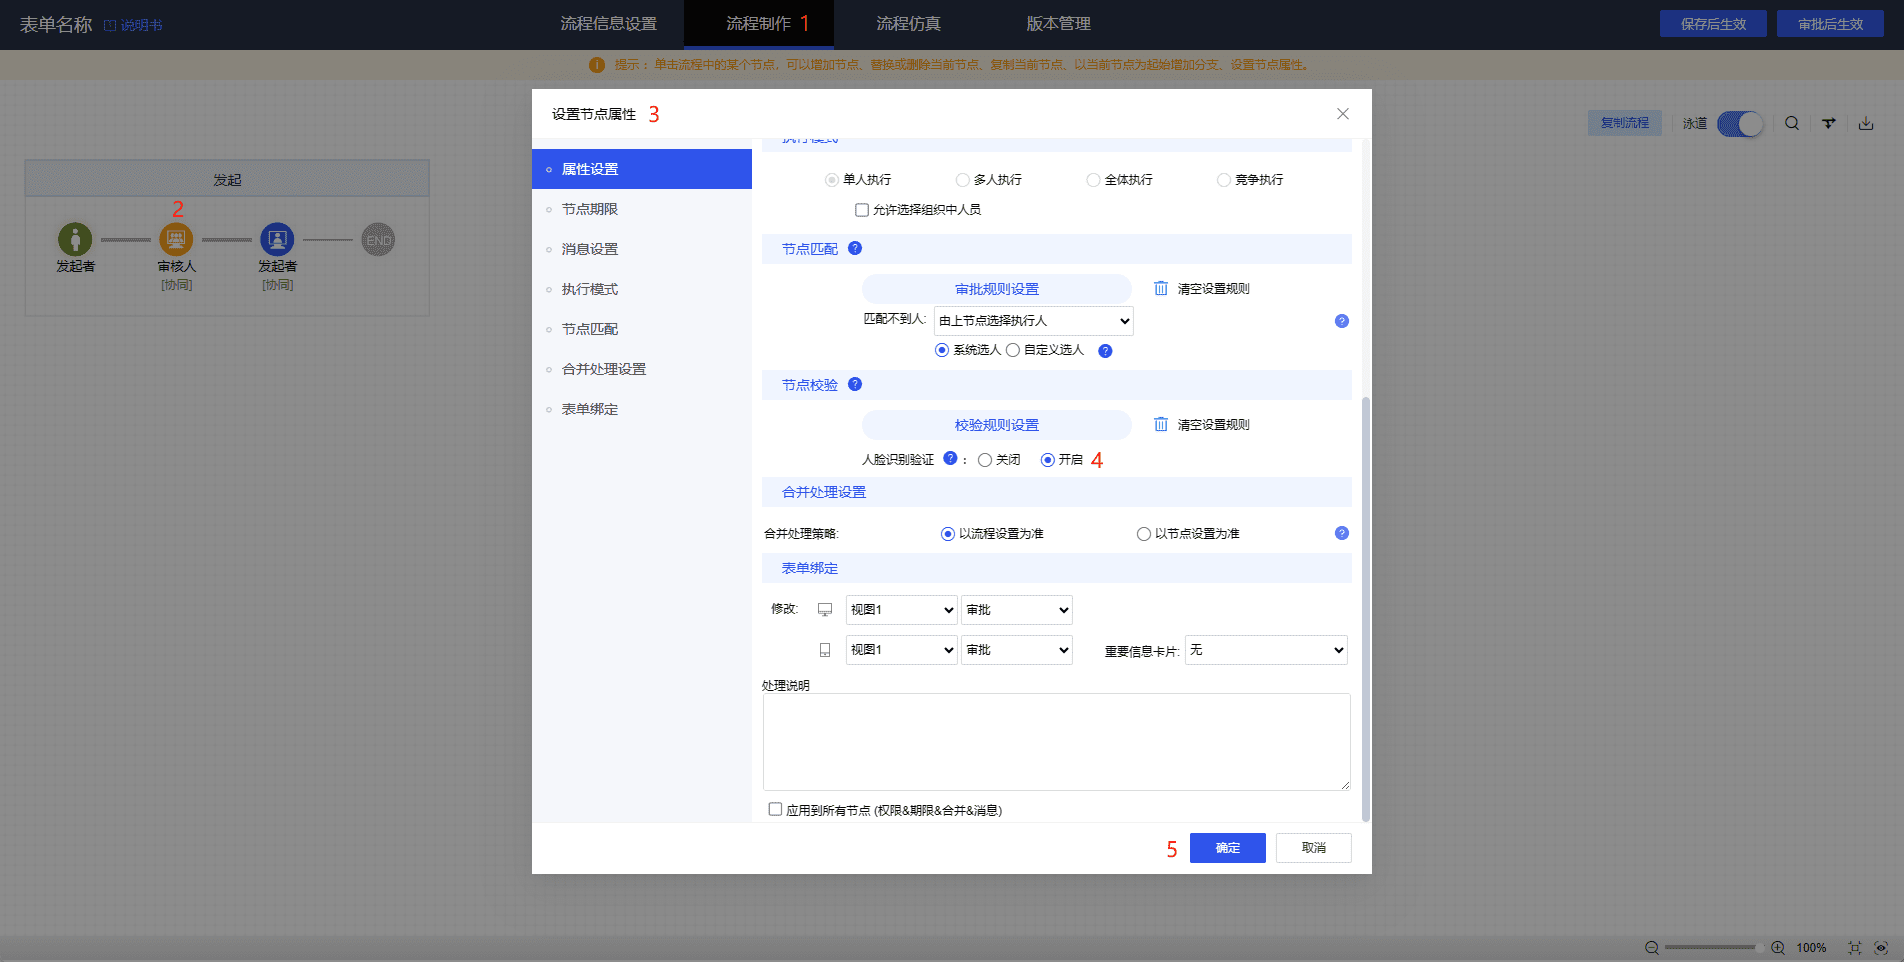
Task: Select 多人执行 radio button
Action: 963,180
